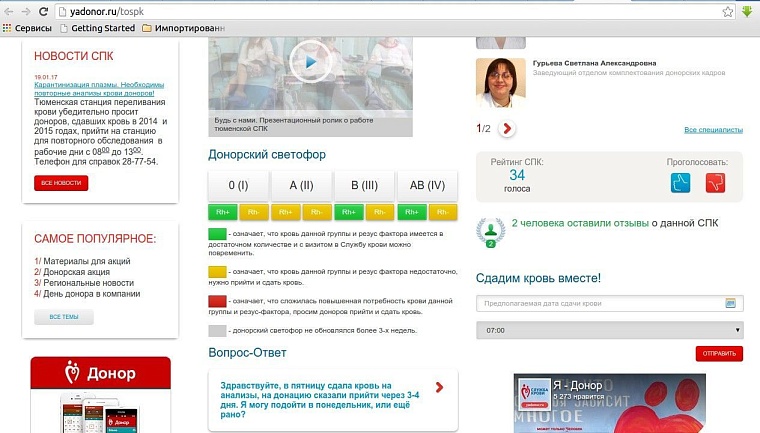Play the SPK presentation video

(x=311, y=62)
